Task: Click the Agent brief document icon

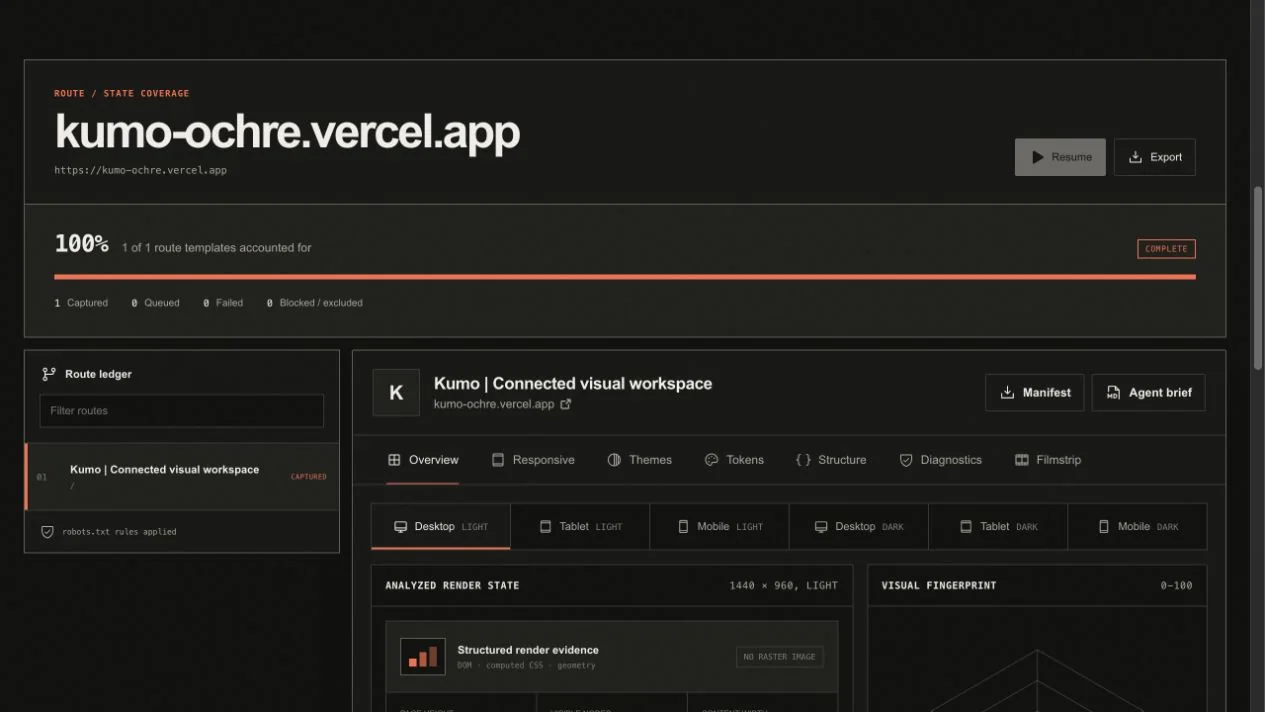Action: click(1113, 393)
